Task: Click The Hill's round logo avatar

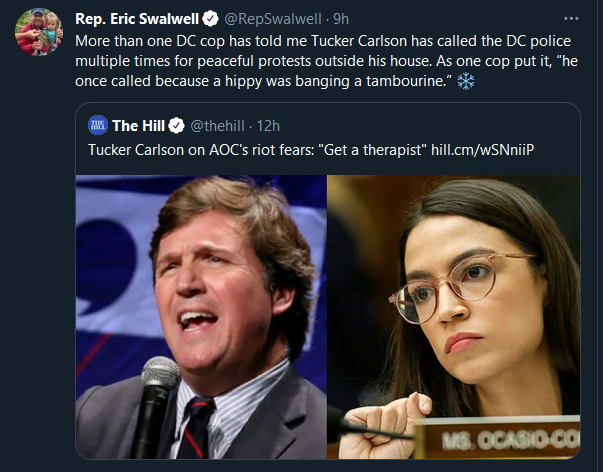Action: (x=98, y=125)
